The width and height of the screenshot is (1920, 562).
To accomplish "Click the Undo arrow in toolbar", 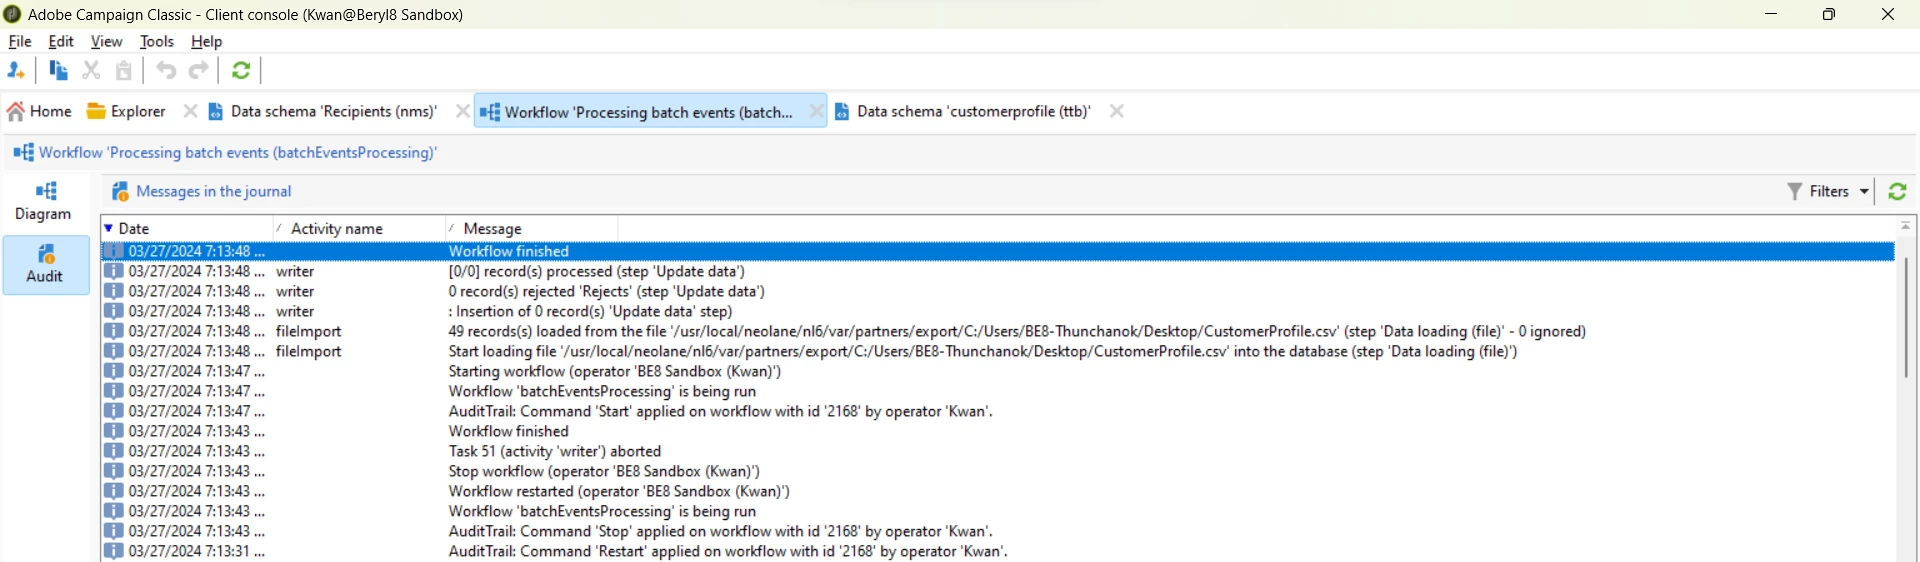I will tap(166, 71).
